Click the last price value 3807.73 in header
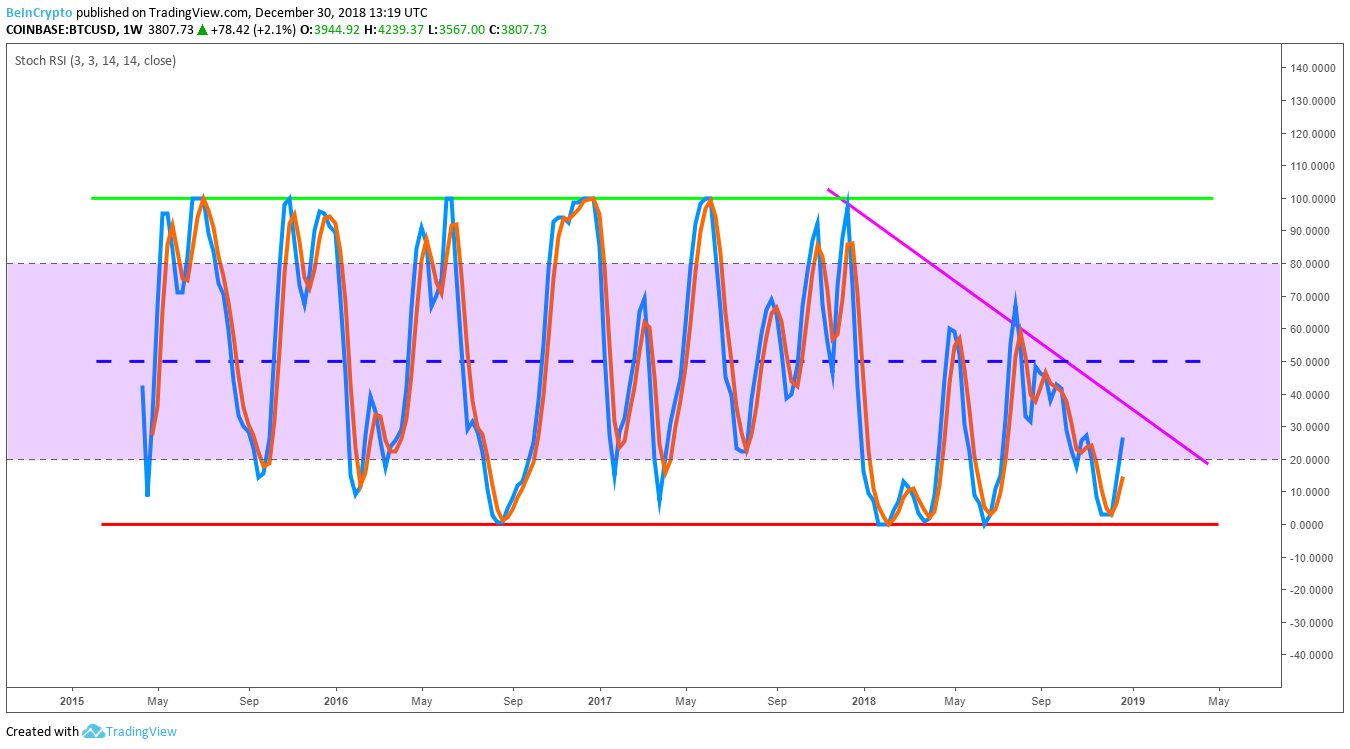Image resolution: width=1350 pixels, height=749 pixels. point(170,30)
